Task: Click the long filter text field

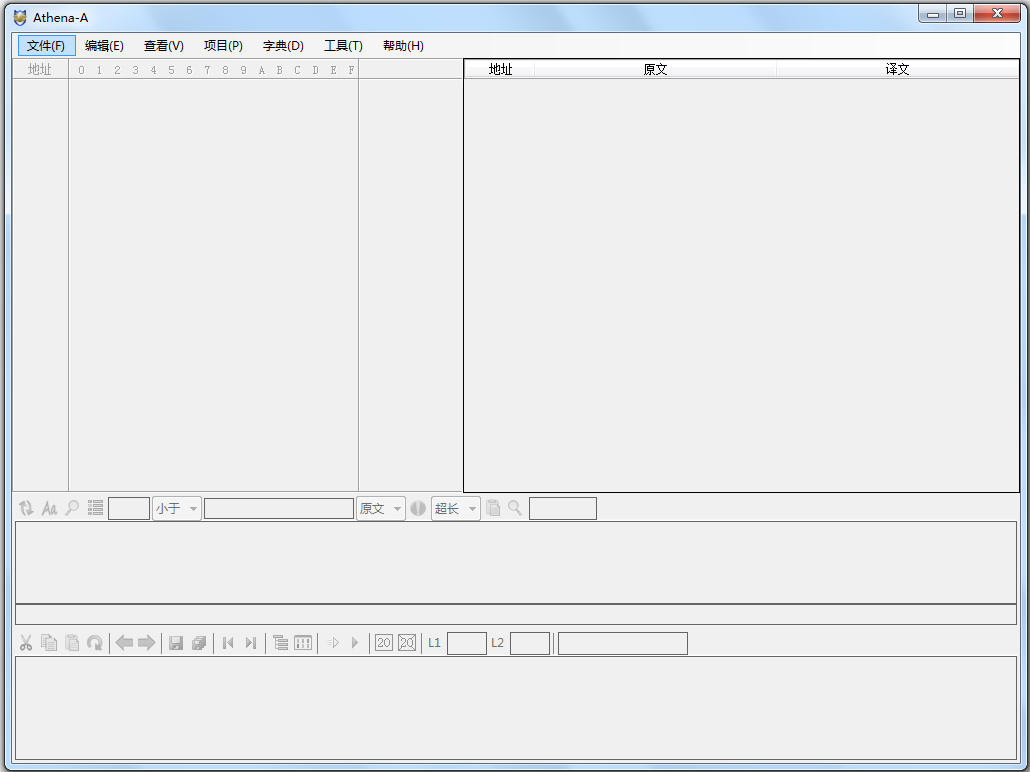Action: [x=279, y=509]
